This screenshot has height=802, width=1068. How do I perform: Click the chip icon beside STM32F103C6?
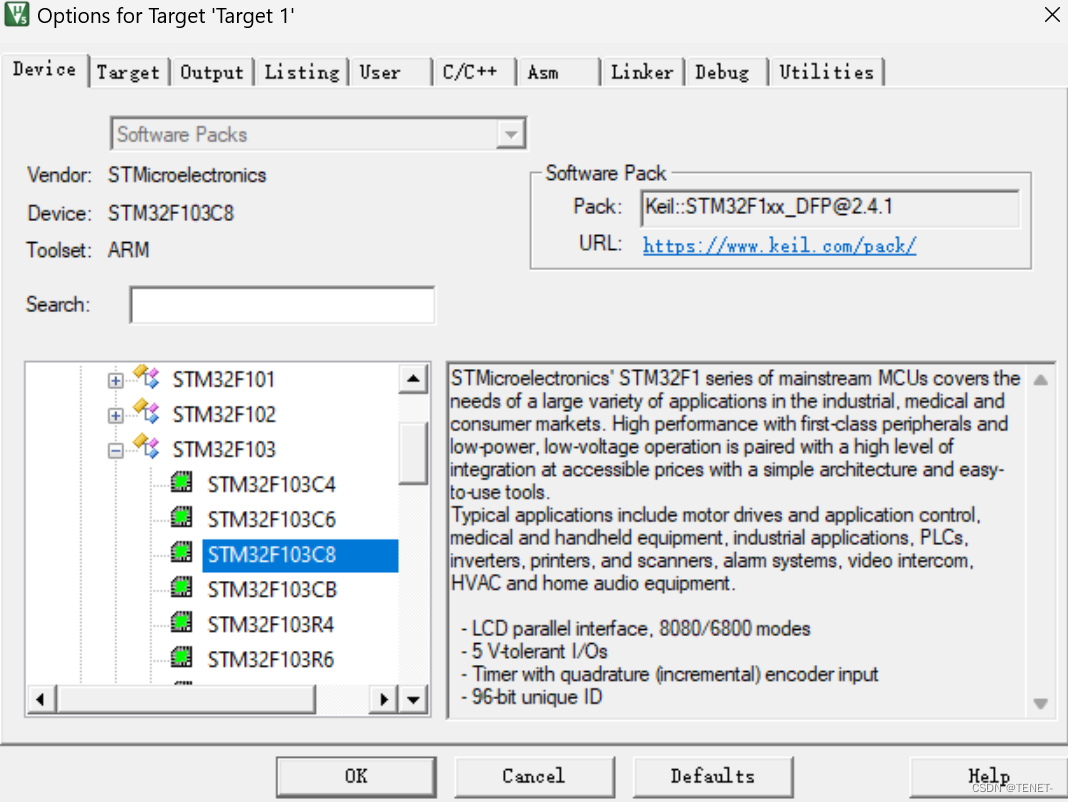coord(181,517)
